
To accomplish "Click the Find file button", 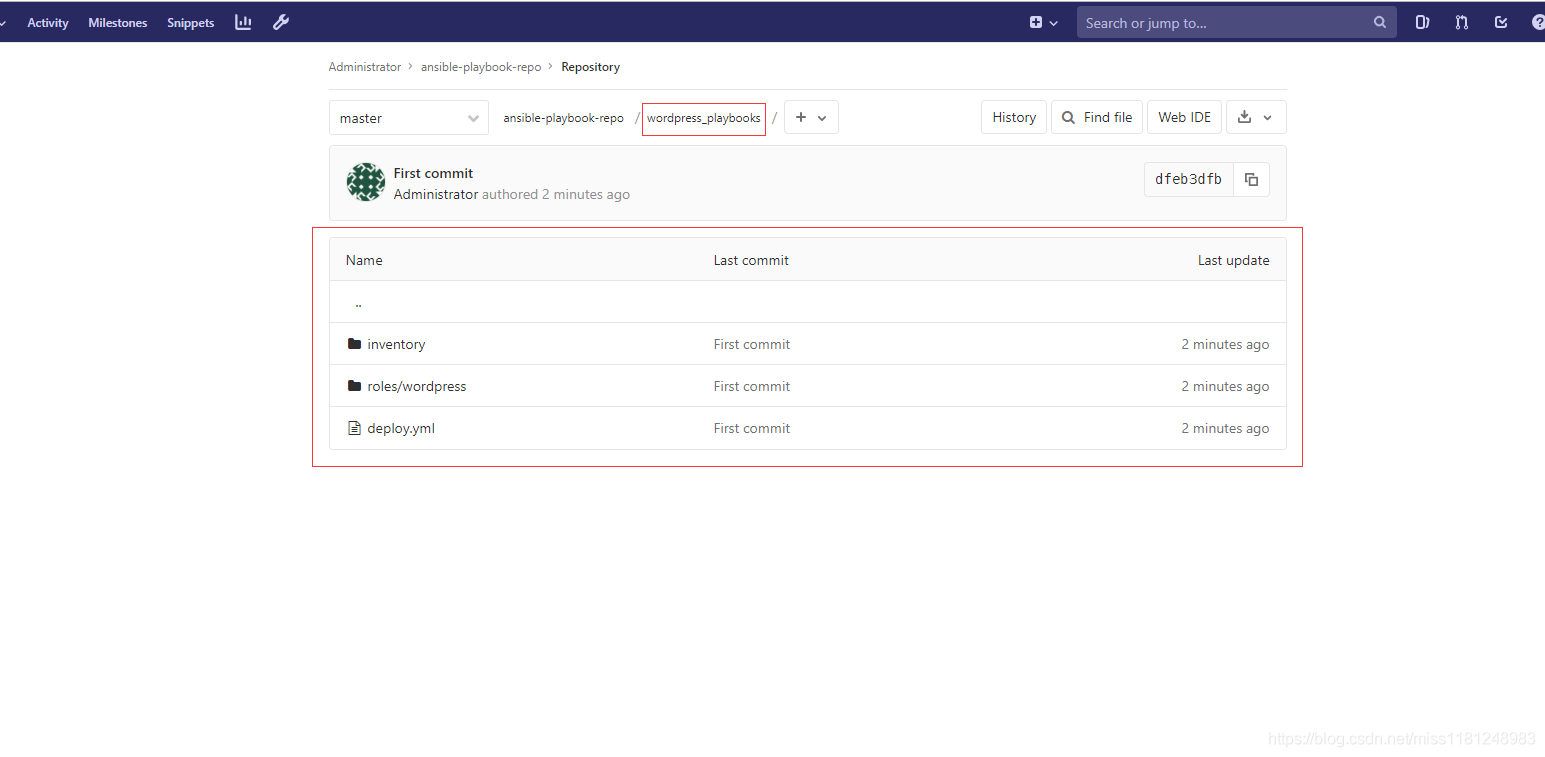I will click(1097, 117).
